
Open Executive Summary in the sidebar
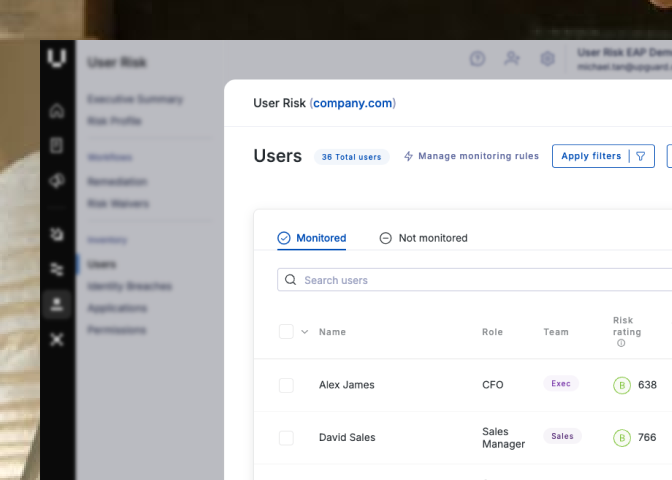tap(135, 99)
